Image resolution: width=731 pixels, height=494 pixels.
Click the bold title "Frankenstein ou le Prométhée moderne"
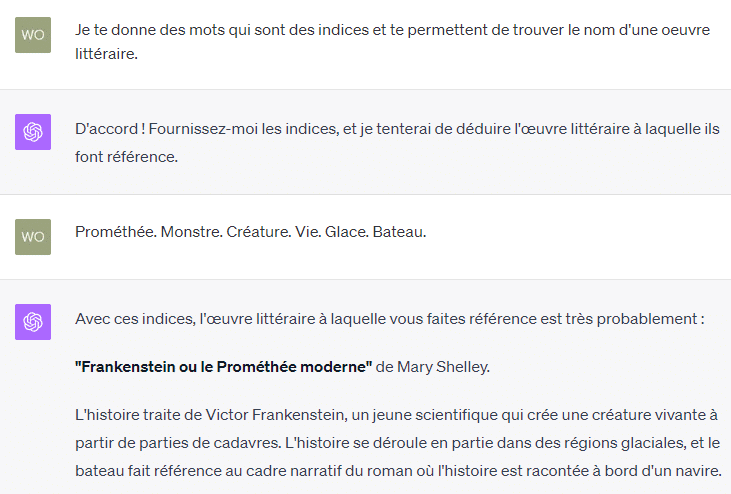click(223, 367)
